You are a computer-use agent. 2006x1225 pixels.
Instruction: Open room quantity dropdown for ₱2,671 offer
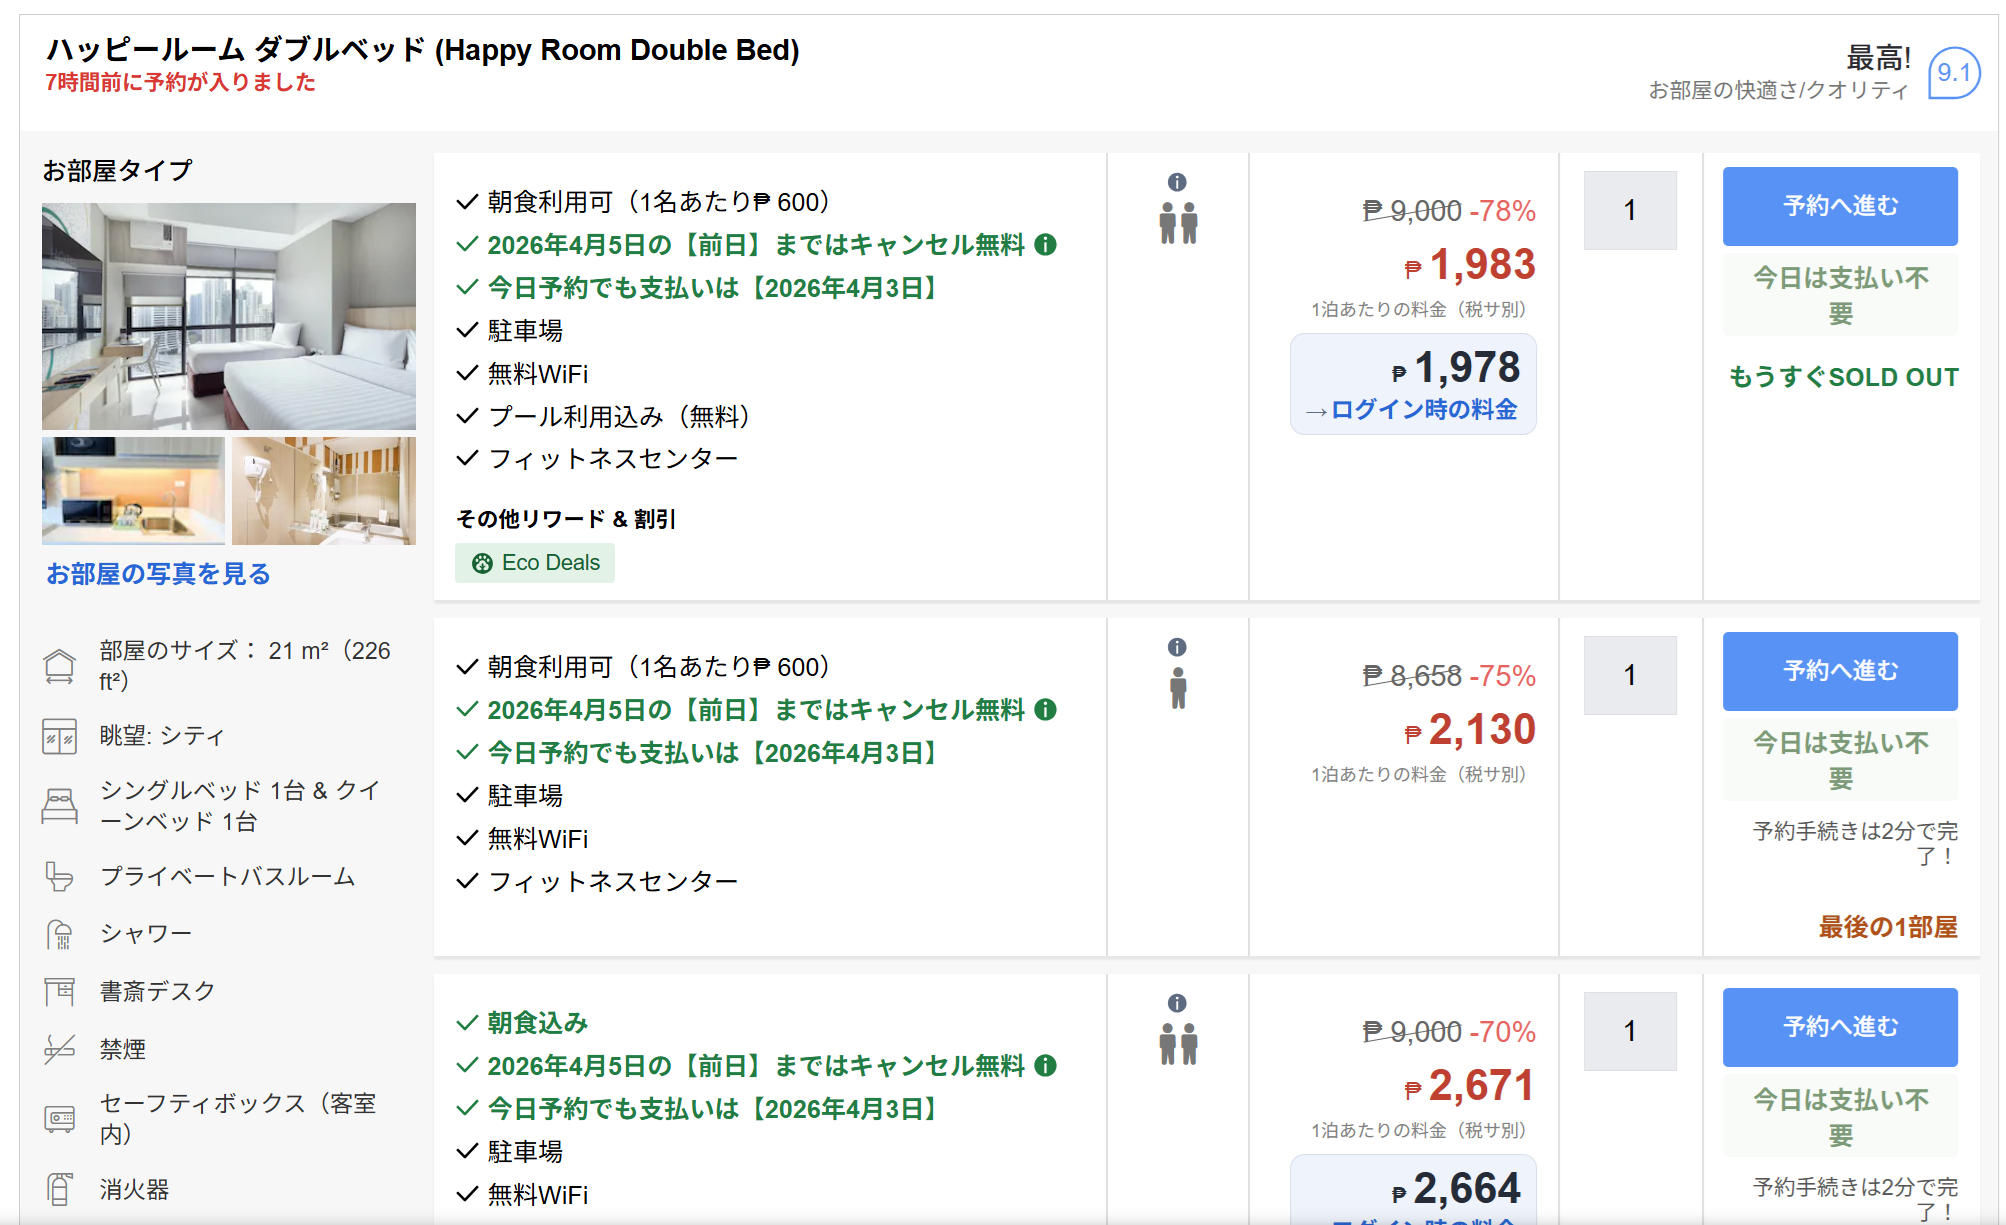pyautogui.click(x=1630, y=1031)
